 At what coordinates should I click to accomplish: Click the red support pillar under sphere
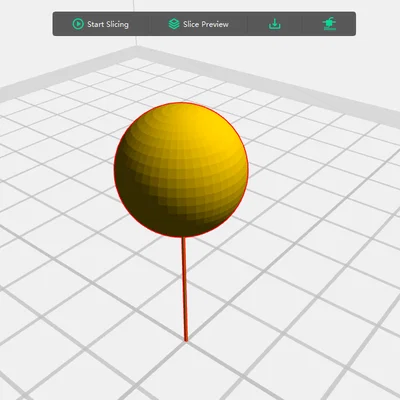(x=184, y=289)
